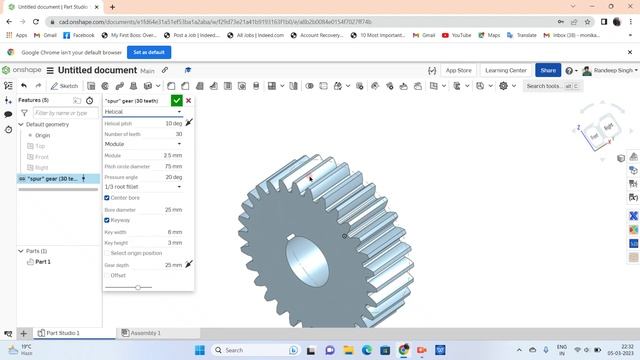Uncheck the Center bore checkbox
Image resolution: width=640 pixels, height=360 pixels.
107,198
